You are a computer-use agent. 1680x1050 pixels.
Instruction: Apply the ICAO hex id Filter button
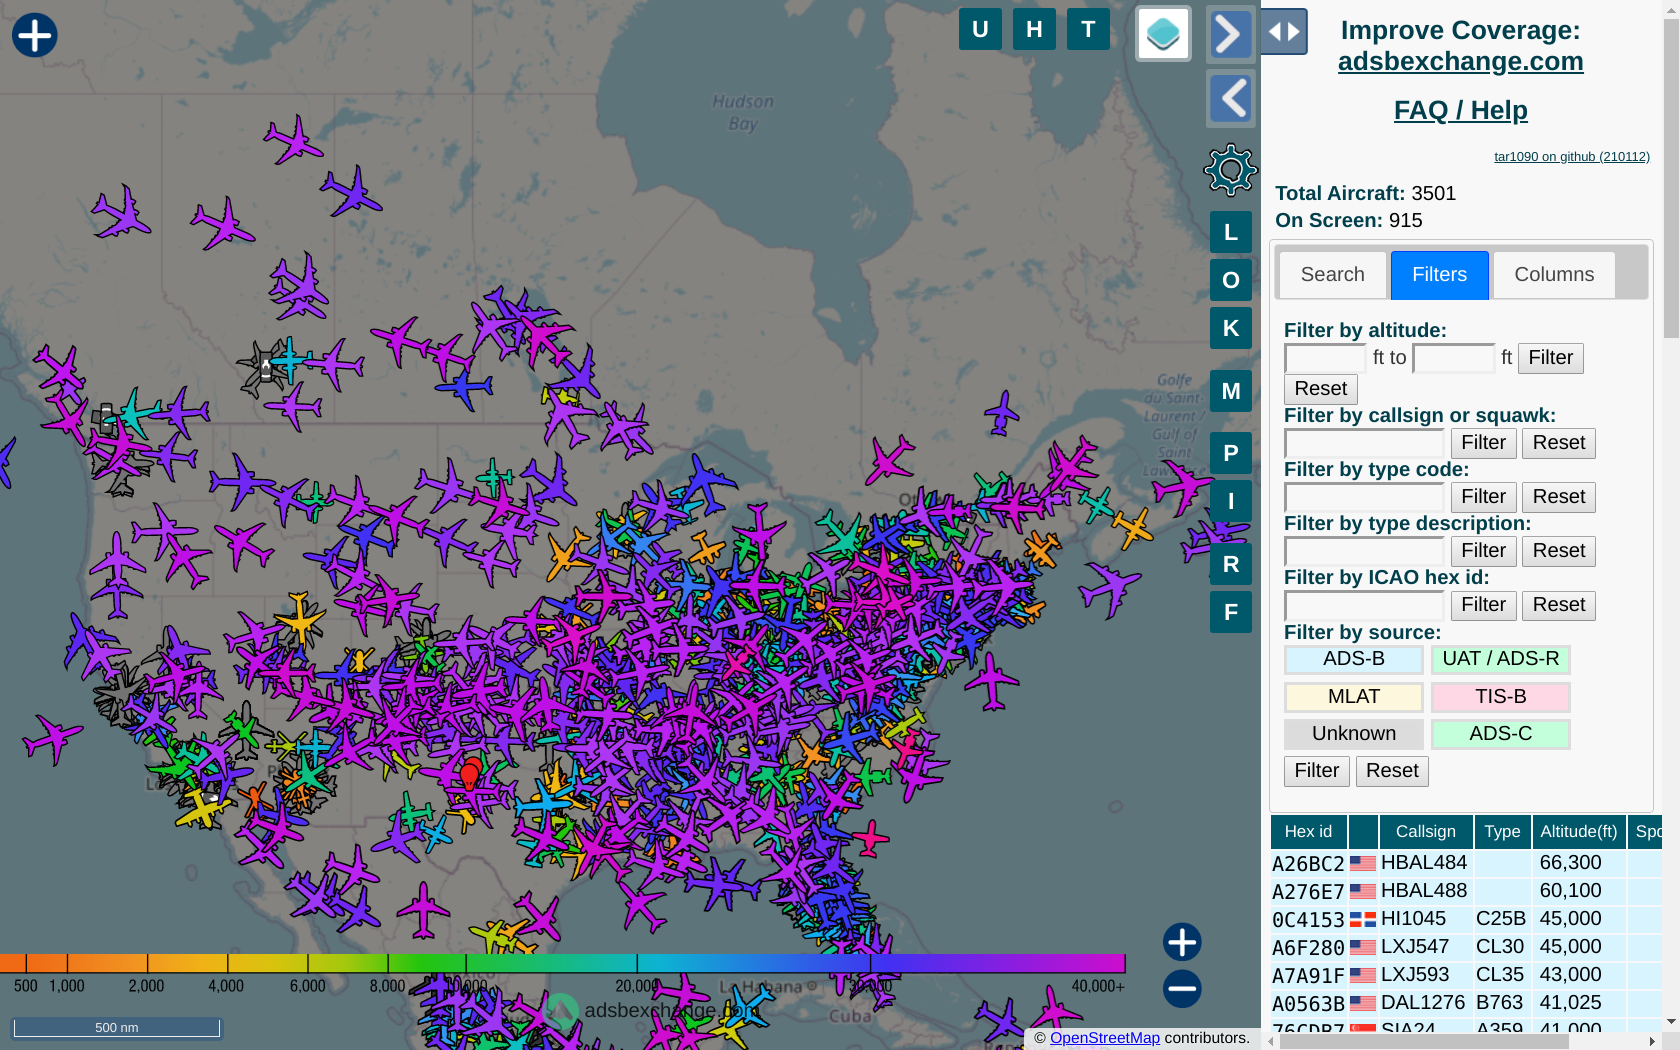pos(1483,605)
